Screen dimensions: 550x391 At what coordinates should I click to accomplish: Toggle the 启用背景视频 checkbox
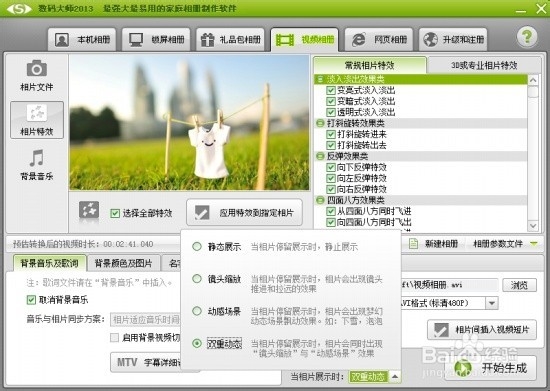coord(115,337)
